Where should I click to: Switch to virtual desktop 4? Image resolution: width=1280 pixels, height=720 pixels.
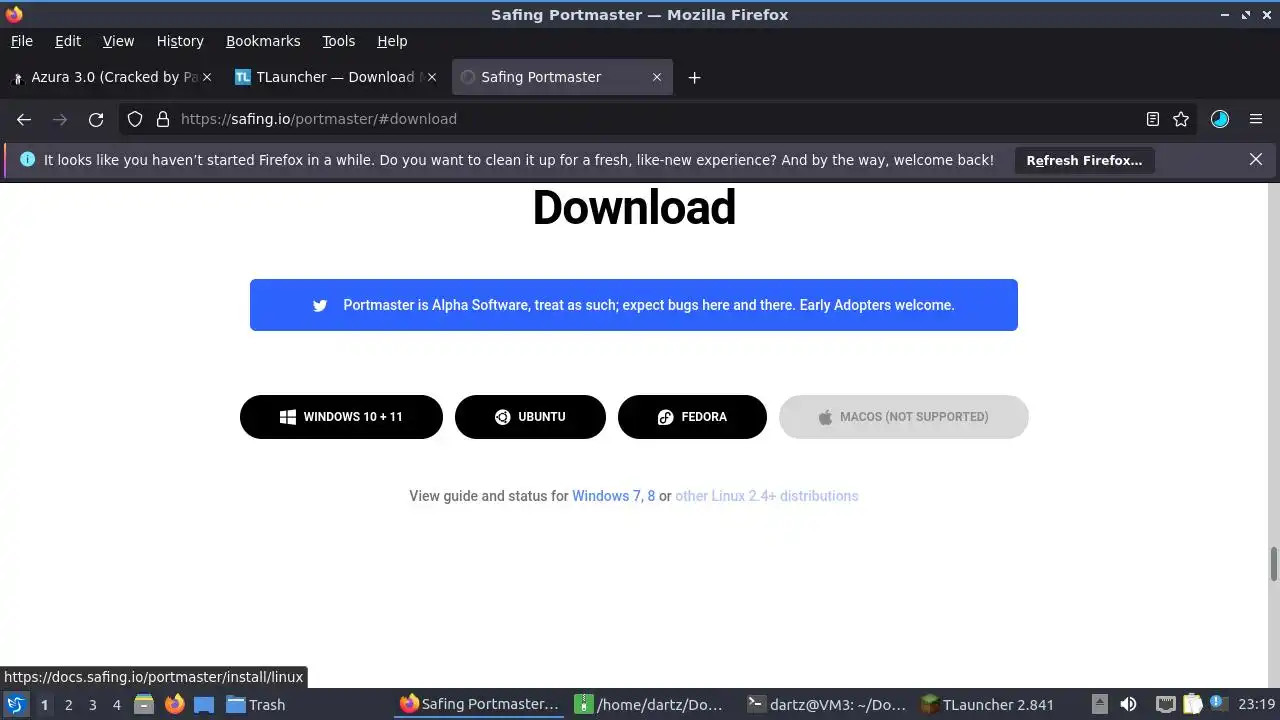coord(116,705)
